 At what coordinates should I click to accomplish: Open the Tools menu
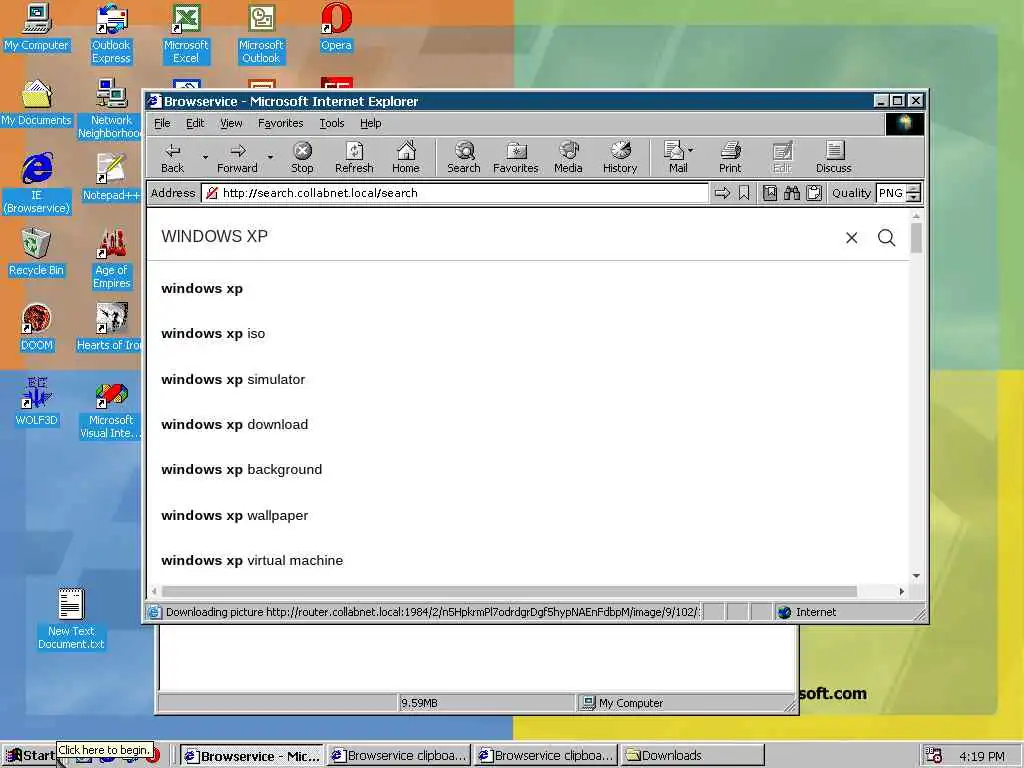click(332, 123)
